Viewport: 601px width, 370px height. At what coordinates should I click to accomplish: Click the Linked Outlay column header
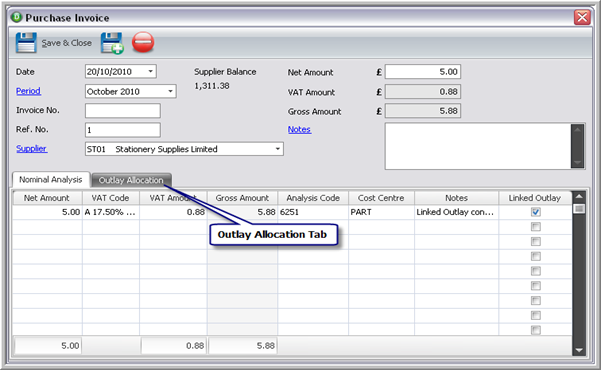(x=535, y=198)
